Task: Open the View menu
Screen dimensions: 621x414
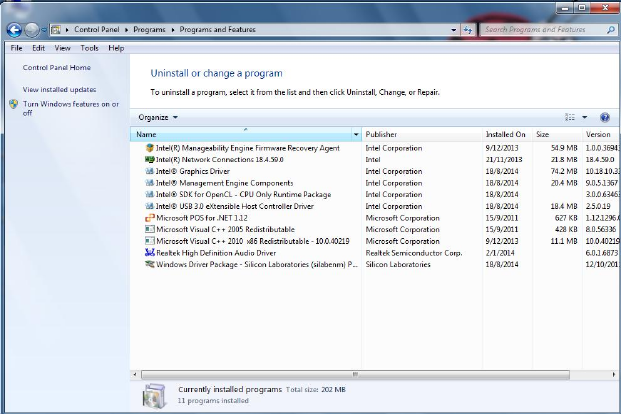Action: [x=63, y=48]
